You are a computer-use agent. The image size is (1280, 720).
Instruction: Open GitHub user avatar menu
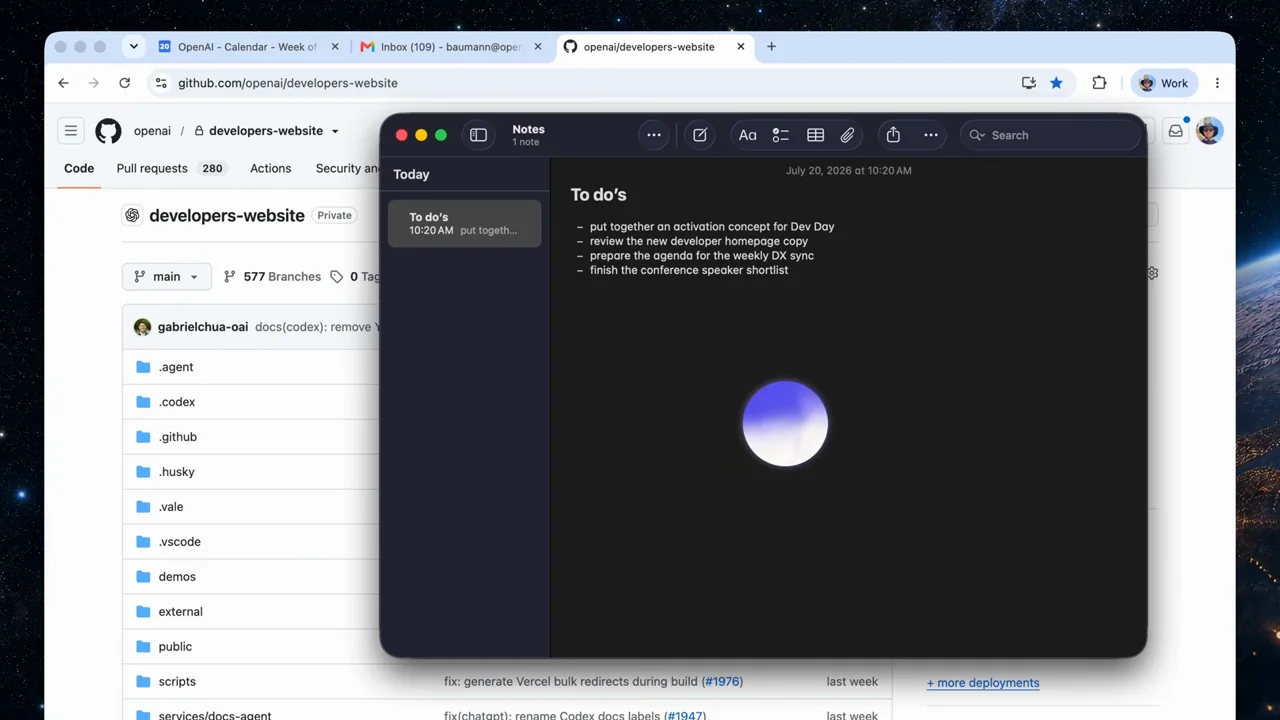coord(1209,131)
